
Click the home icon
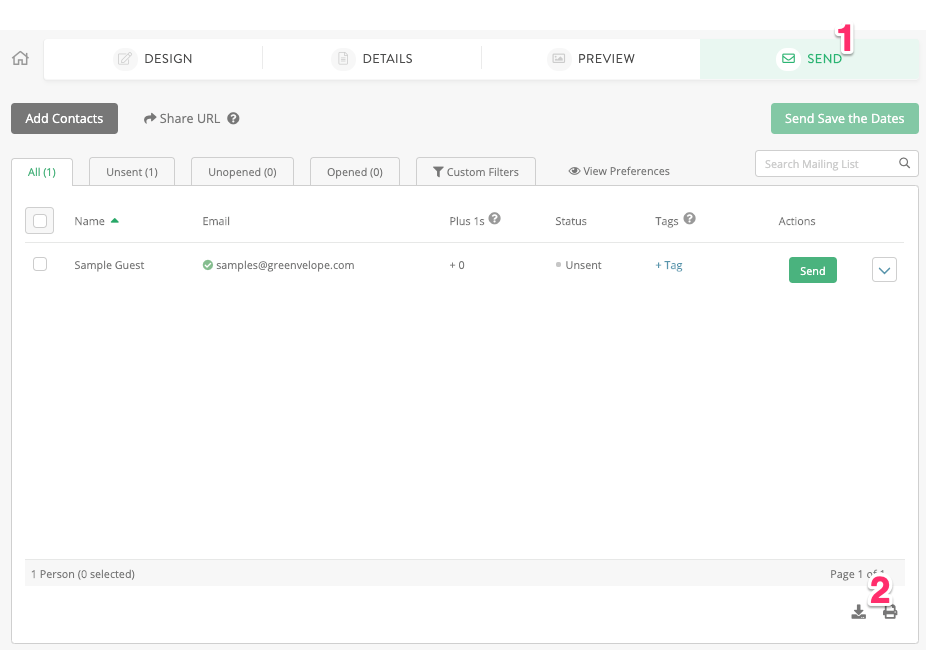point(19,58)
